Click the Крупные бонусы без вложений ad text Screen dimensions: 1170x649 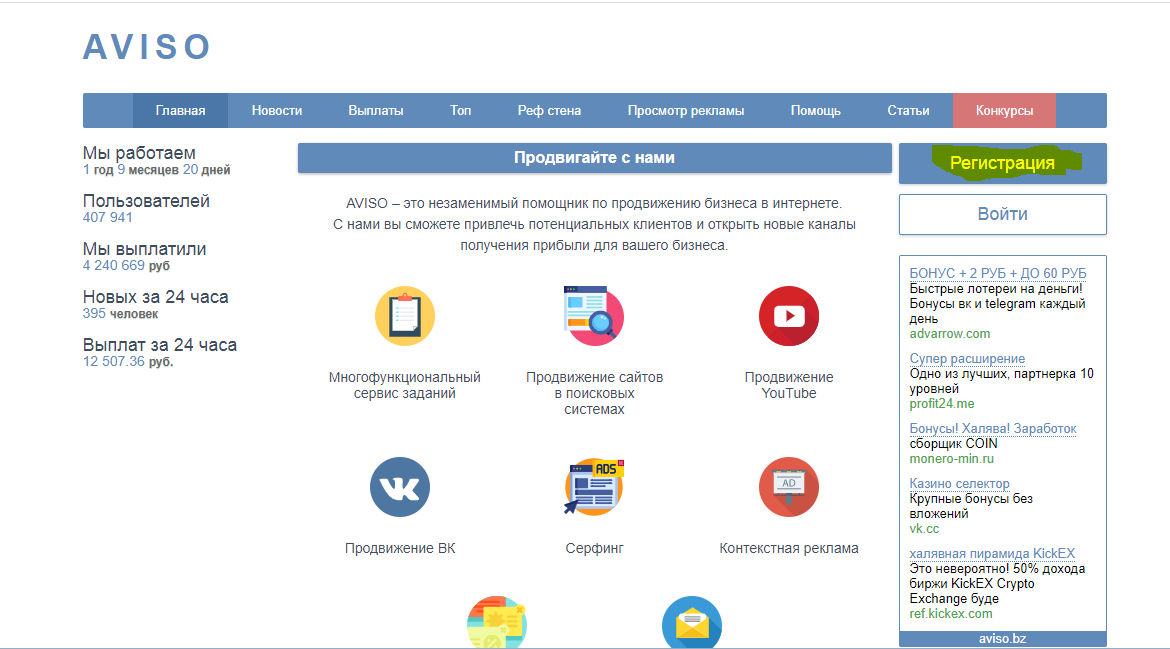coord(971,506)
